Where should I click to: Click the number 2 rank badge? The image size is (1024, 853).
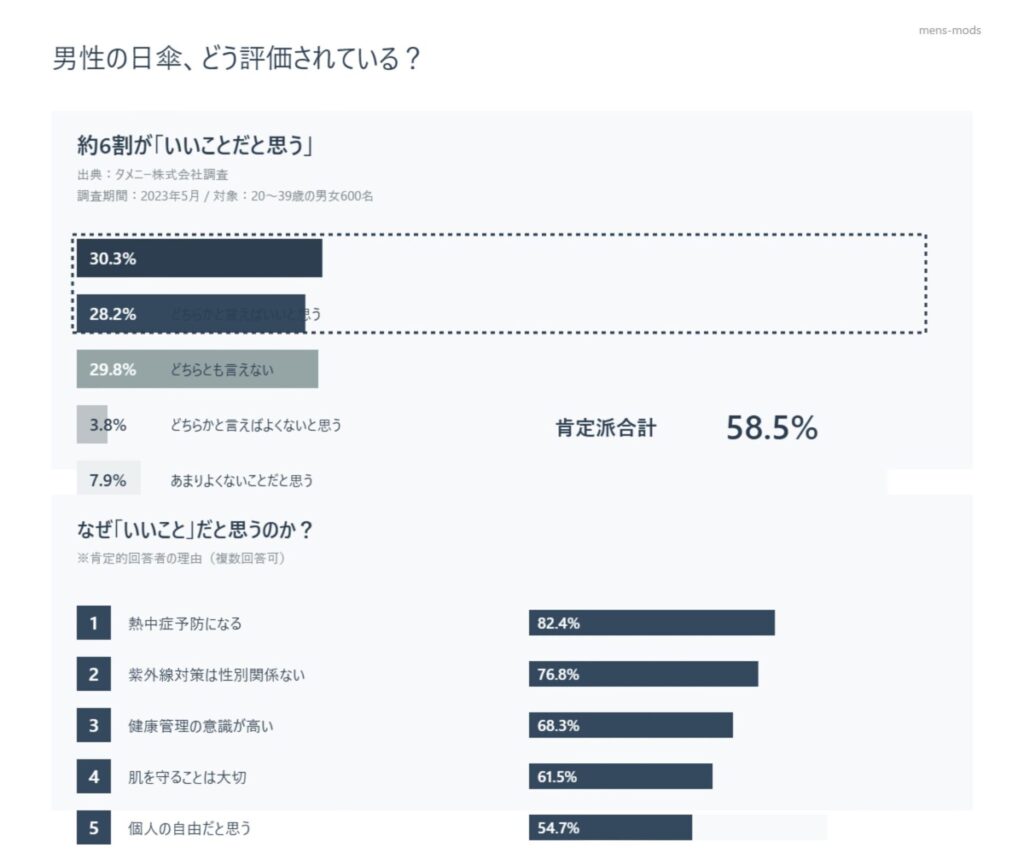point(93,674)
